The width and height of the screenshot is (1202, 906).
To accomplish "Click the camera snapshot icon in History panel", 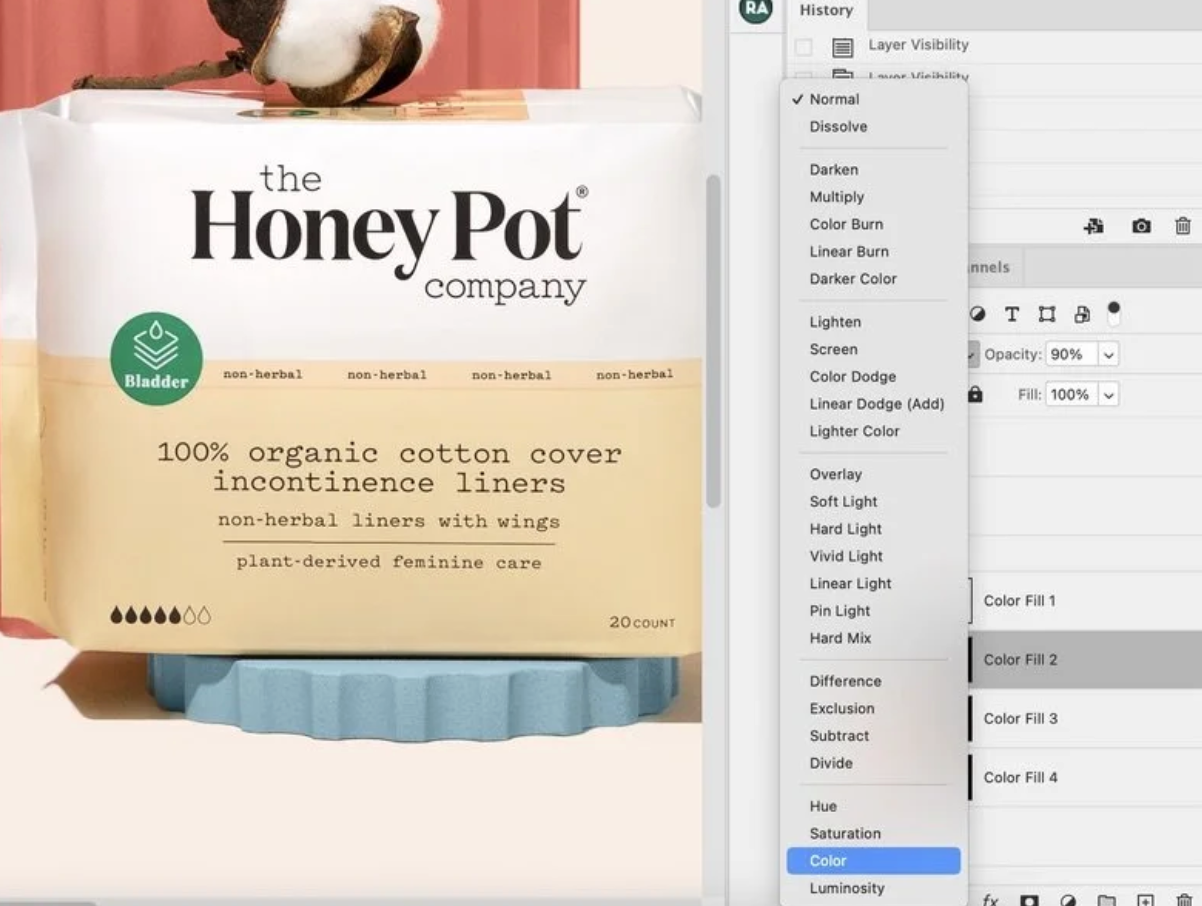I will [x=1141, y=226].
